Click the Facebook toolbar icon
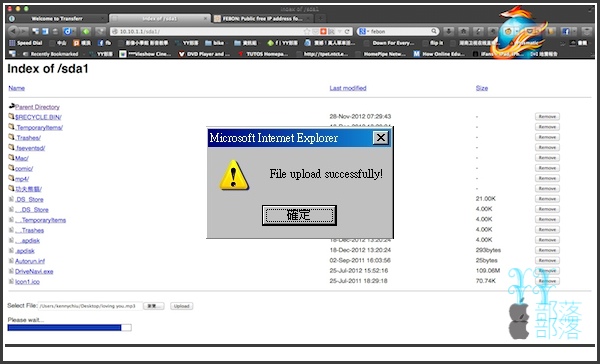 click(566, 31)
